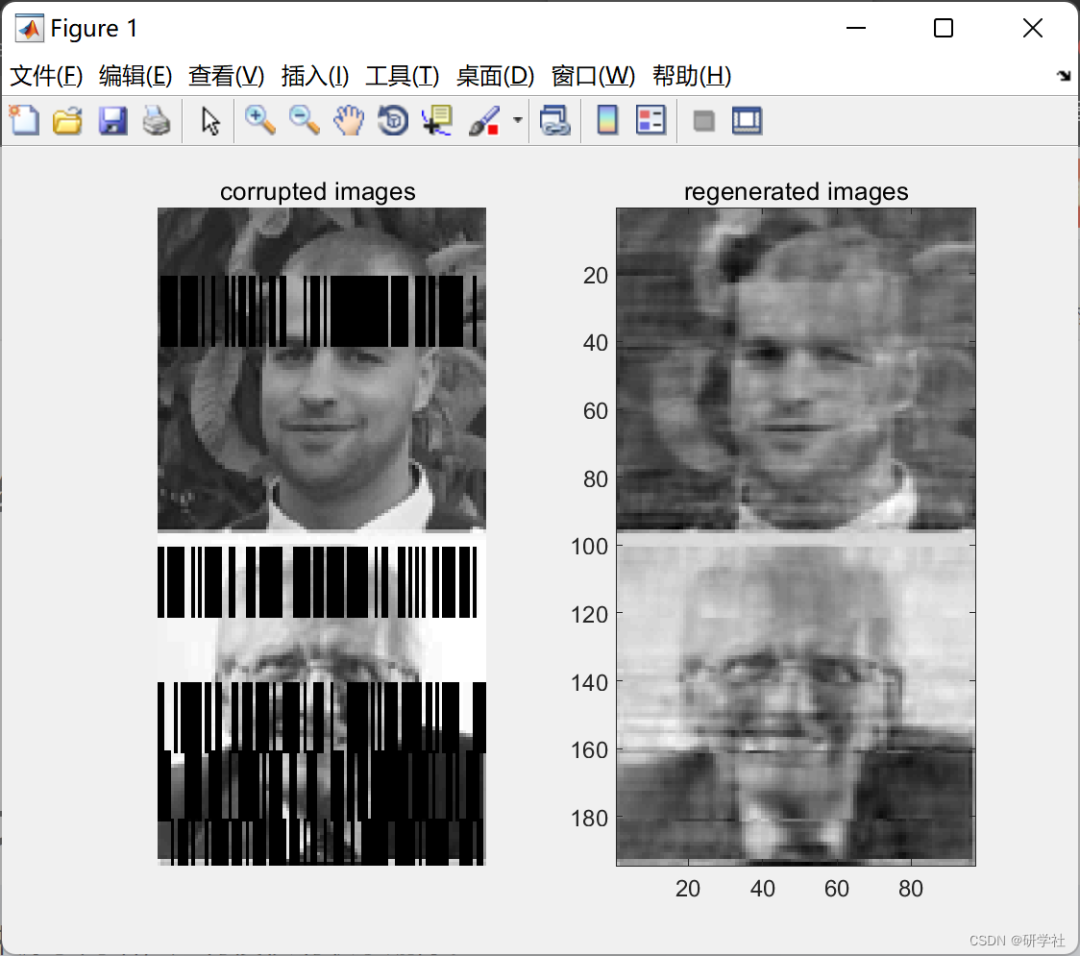Image resolution: width=1080 pixels, height=956 pixels.
Task: Dock the figure using the corner arrow
Action: pos(1064,76)
